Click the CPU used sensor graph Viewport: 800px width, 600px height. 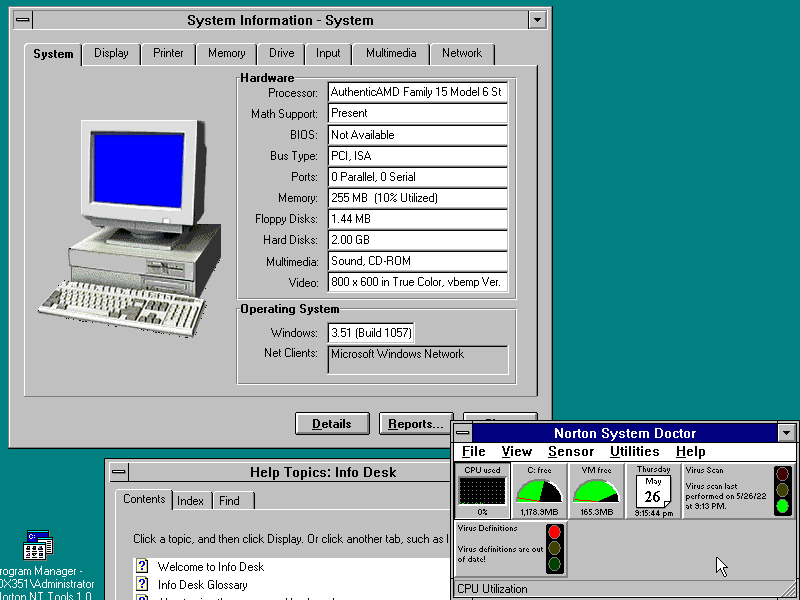tap(482, 491)
